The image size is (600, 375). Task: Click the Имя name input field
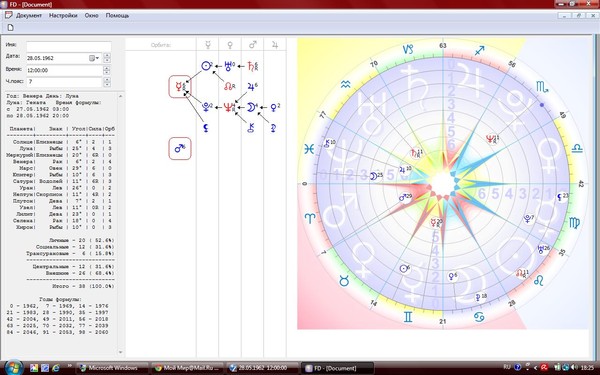pos(69,46)
